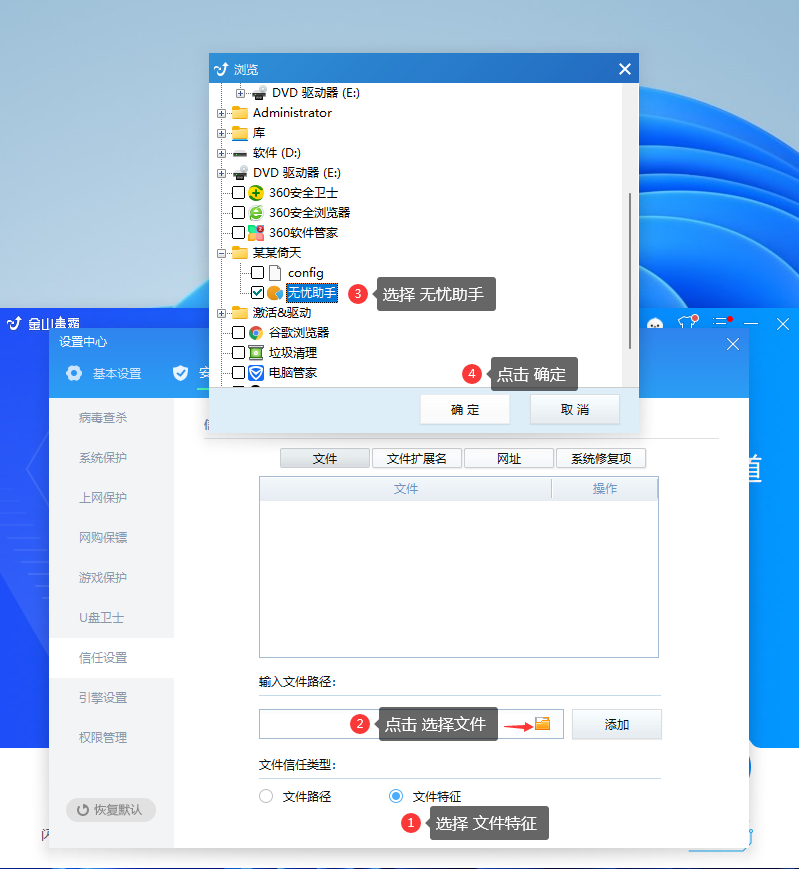799x869 pixels.
Task: Check the 360安全浏览器 checkbox
Action: [x=238, y=213]
